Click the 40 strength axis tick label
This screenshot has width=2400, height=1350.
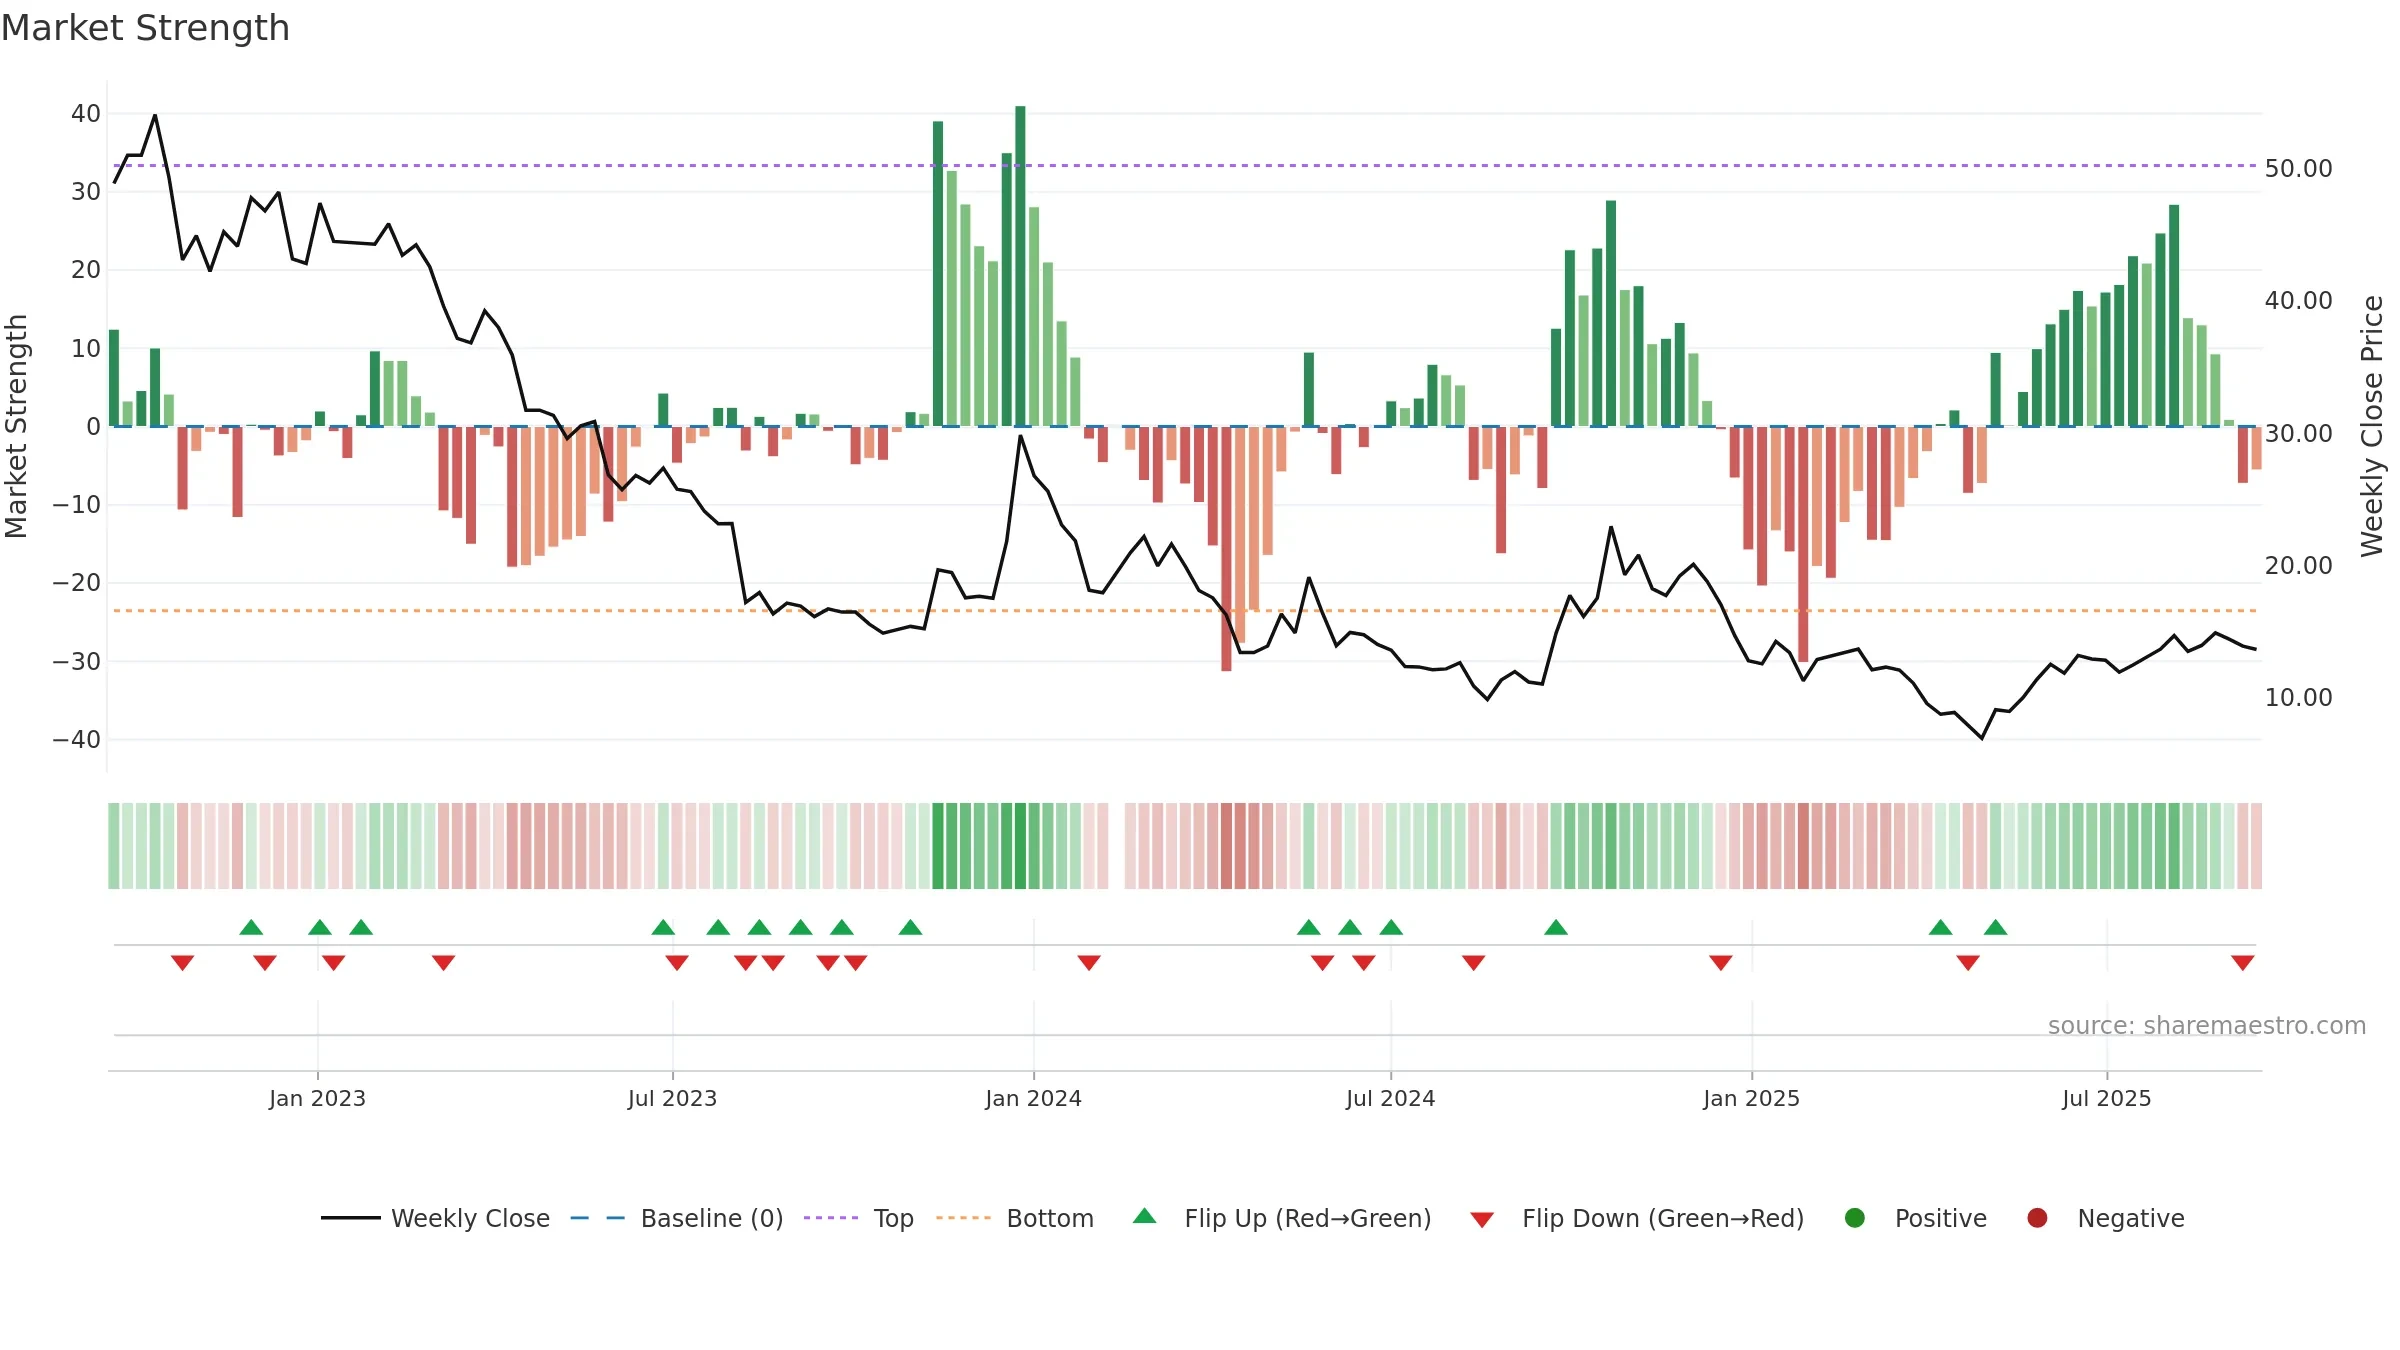(86, 113)
